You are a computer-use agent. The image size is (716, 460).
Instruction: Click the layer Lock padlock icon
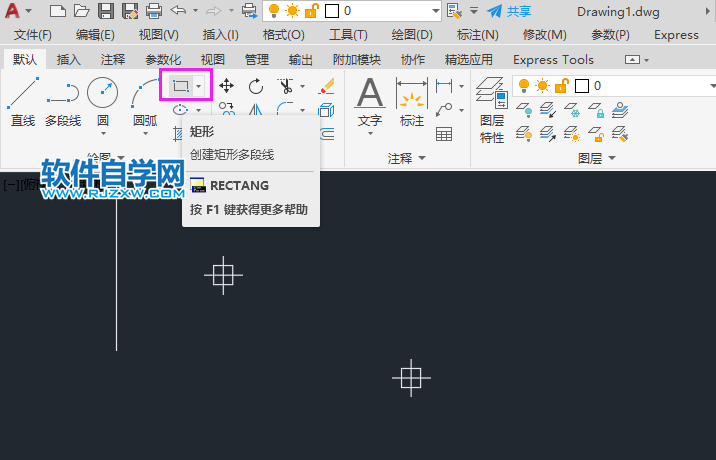pos(596,110)
